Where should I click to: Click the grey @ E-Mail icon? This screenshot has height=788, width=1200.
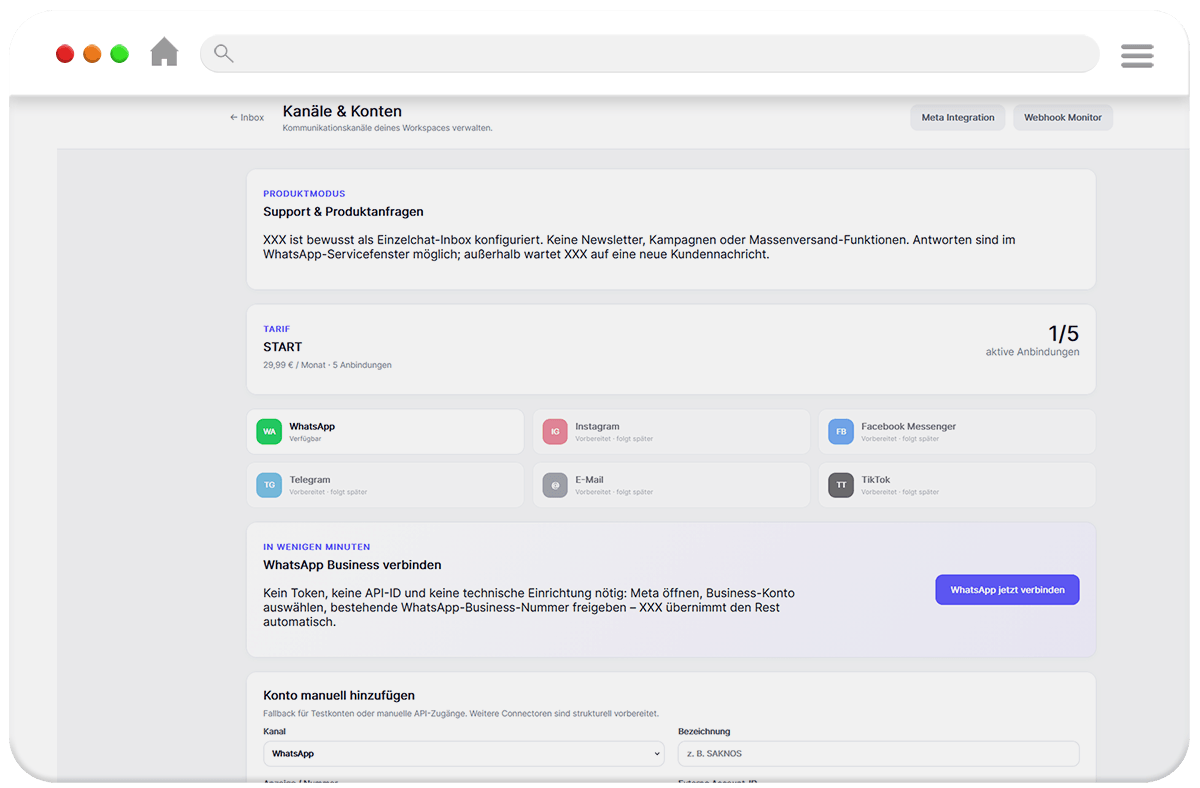555,485
